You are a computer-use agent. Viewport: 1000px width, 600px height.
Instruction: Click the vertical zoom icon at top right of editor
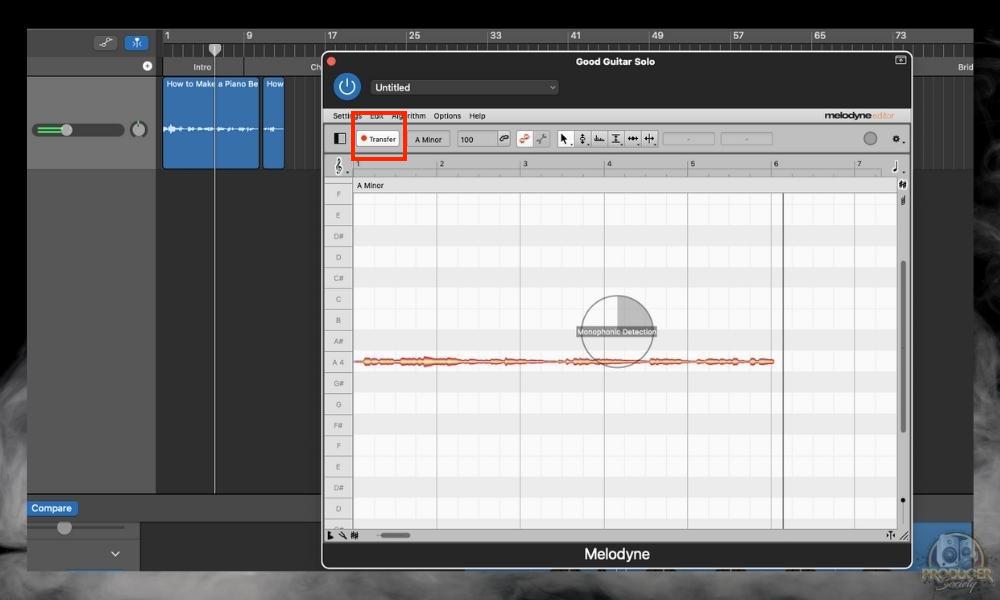(902, 185)
